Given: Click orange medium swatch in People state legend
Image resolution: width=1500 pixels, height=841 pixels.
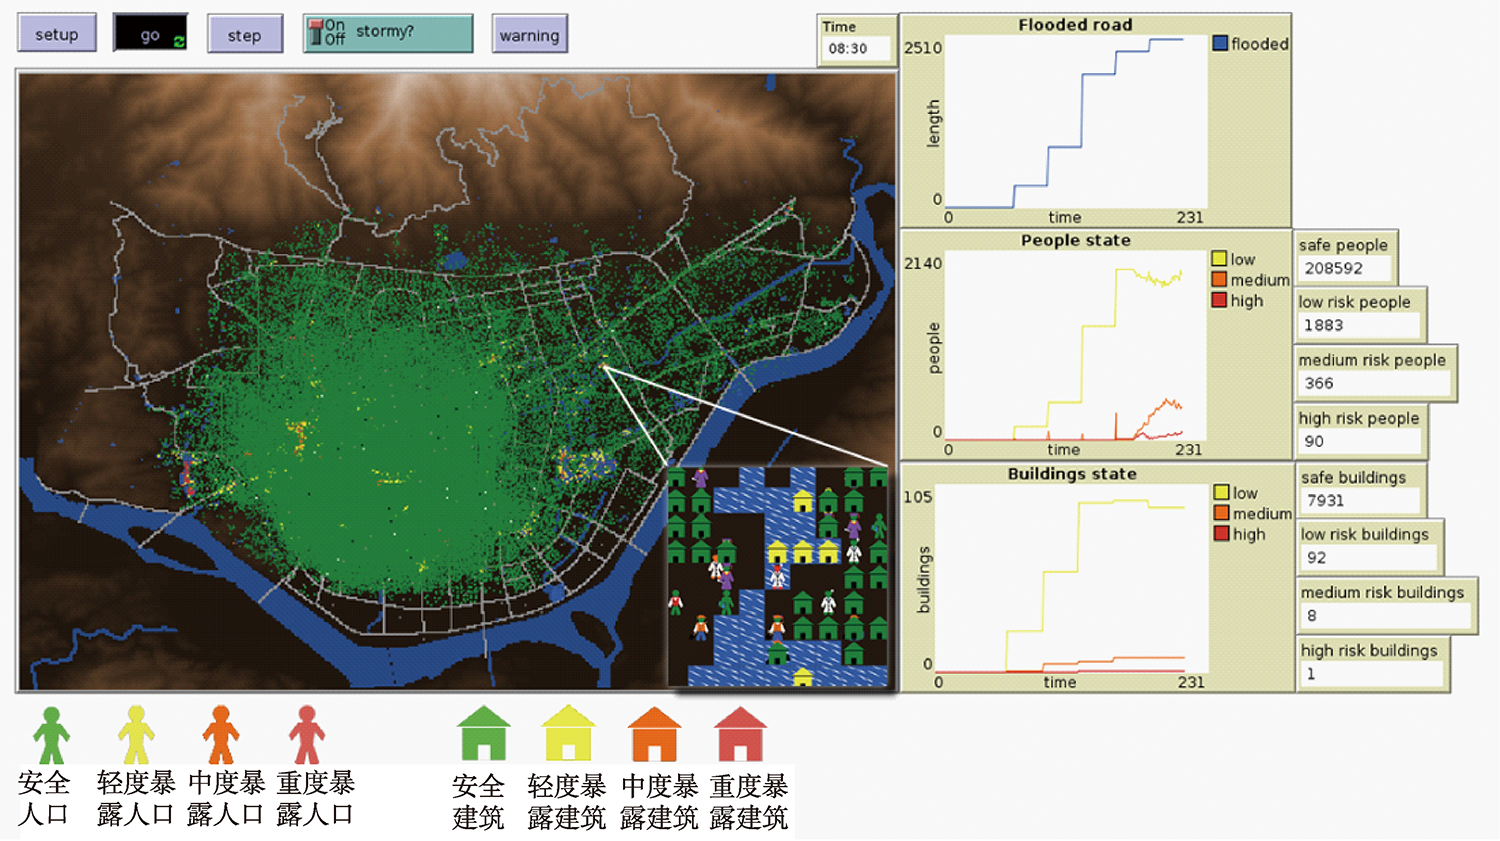Looking at the screenshot, I should pos(1219,279).
